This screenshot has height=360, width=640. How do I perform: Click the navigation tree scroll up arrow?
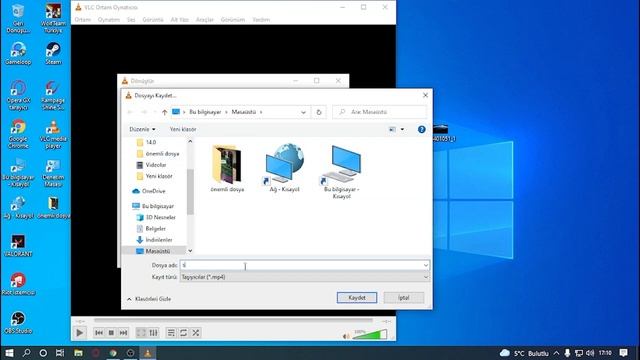point(190,141)
